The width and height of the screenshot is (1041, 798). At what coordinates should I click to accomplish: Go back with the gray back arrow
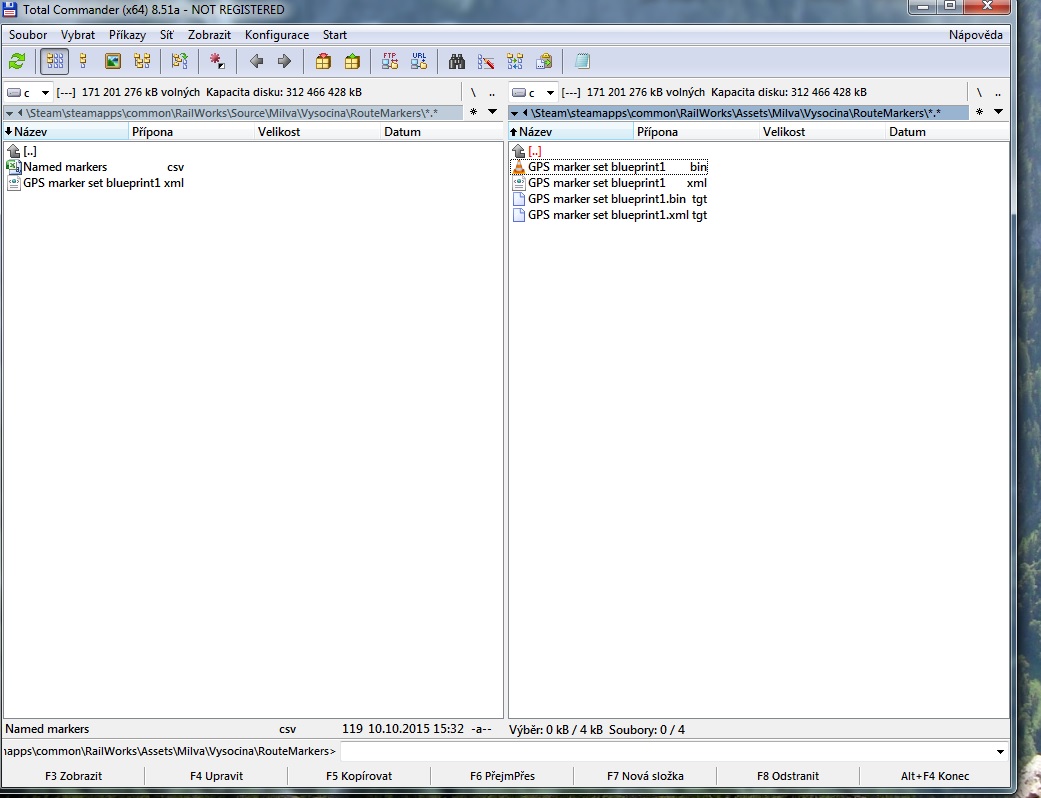click(x=256, y=62)
